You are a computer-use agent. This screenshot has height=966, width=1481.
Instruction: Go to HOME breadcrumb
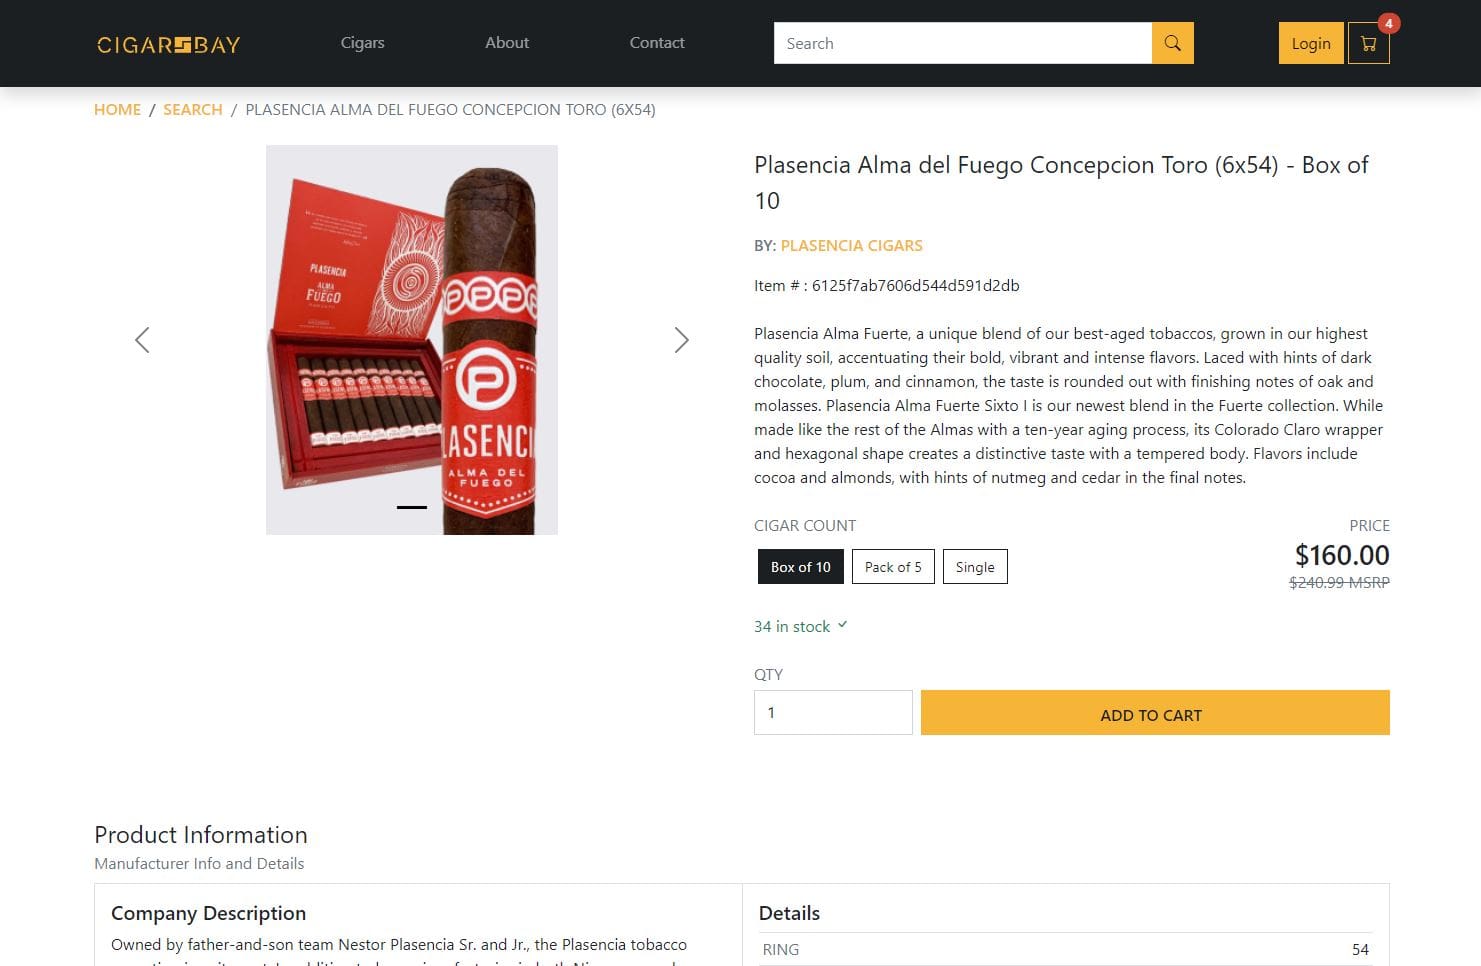coord(117,110)
